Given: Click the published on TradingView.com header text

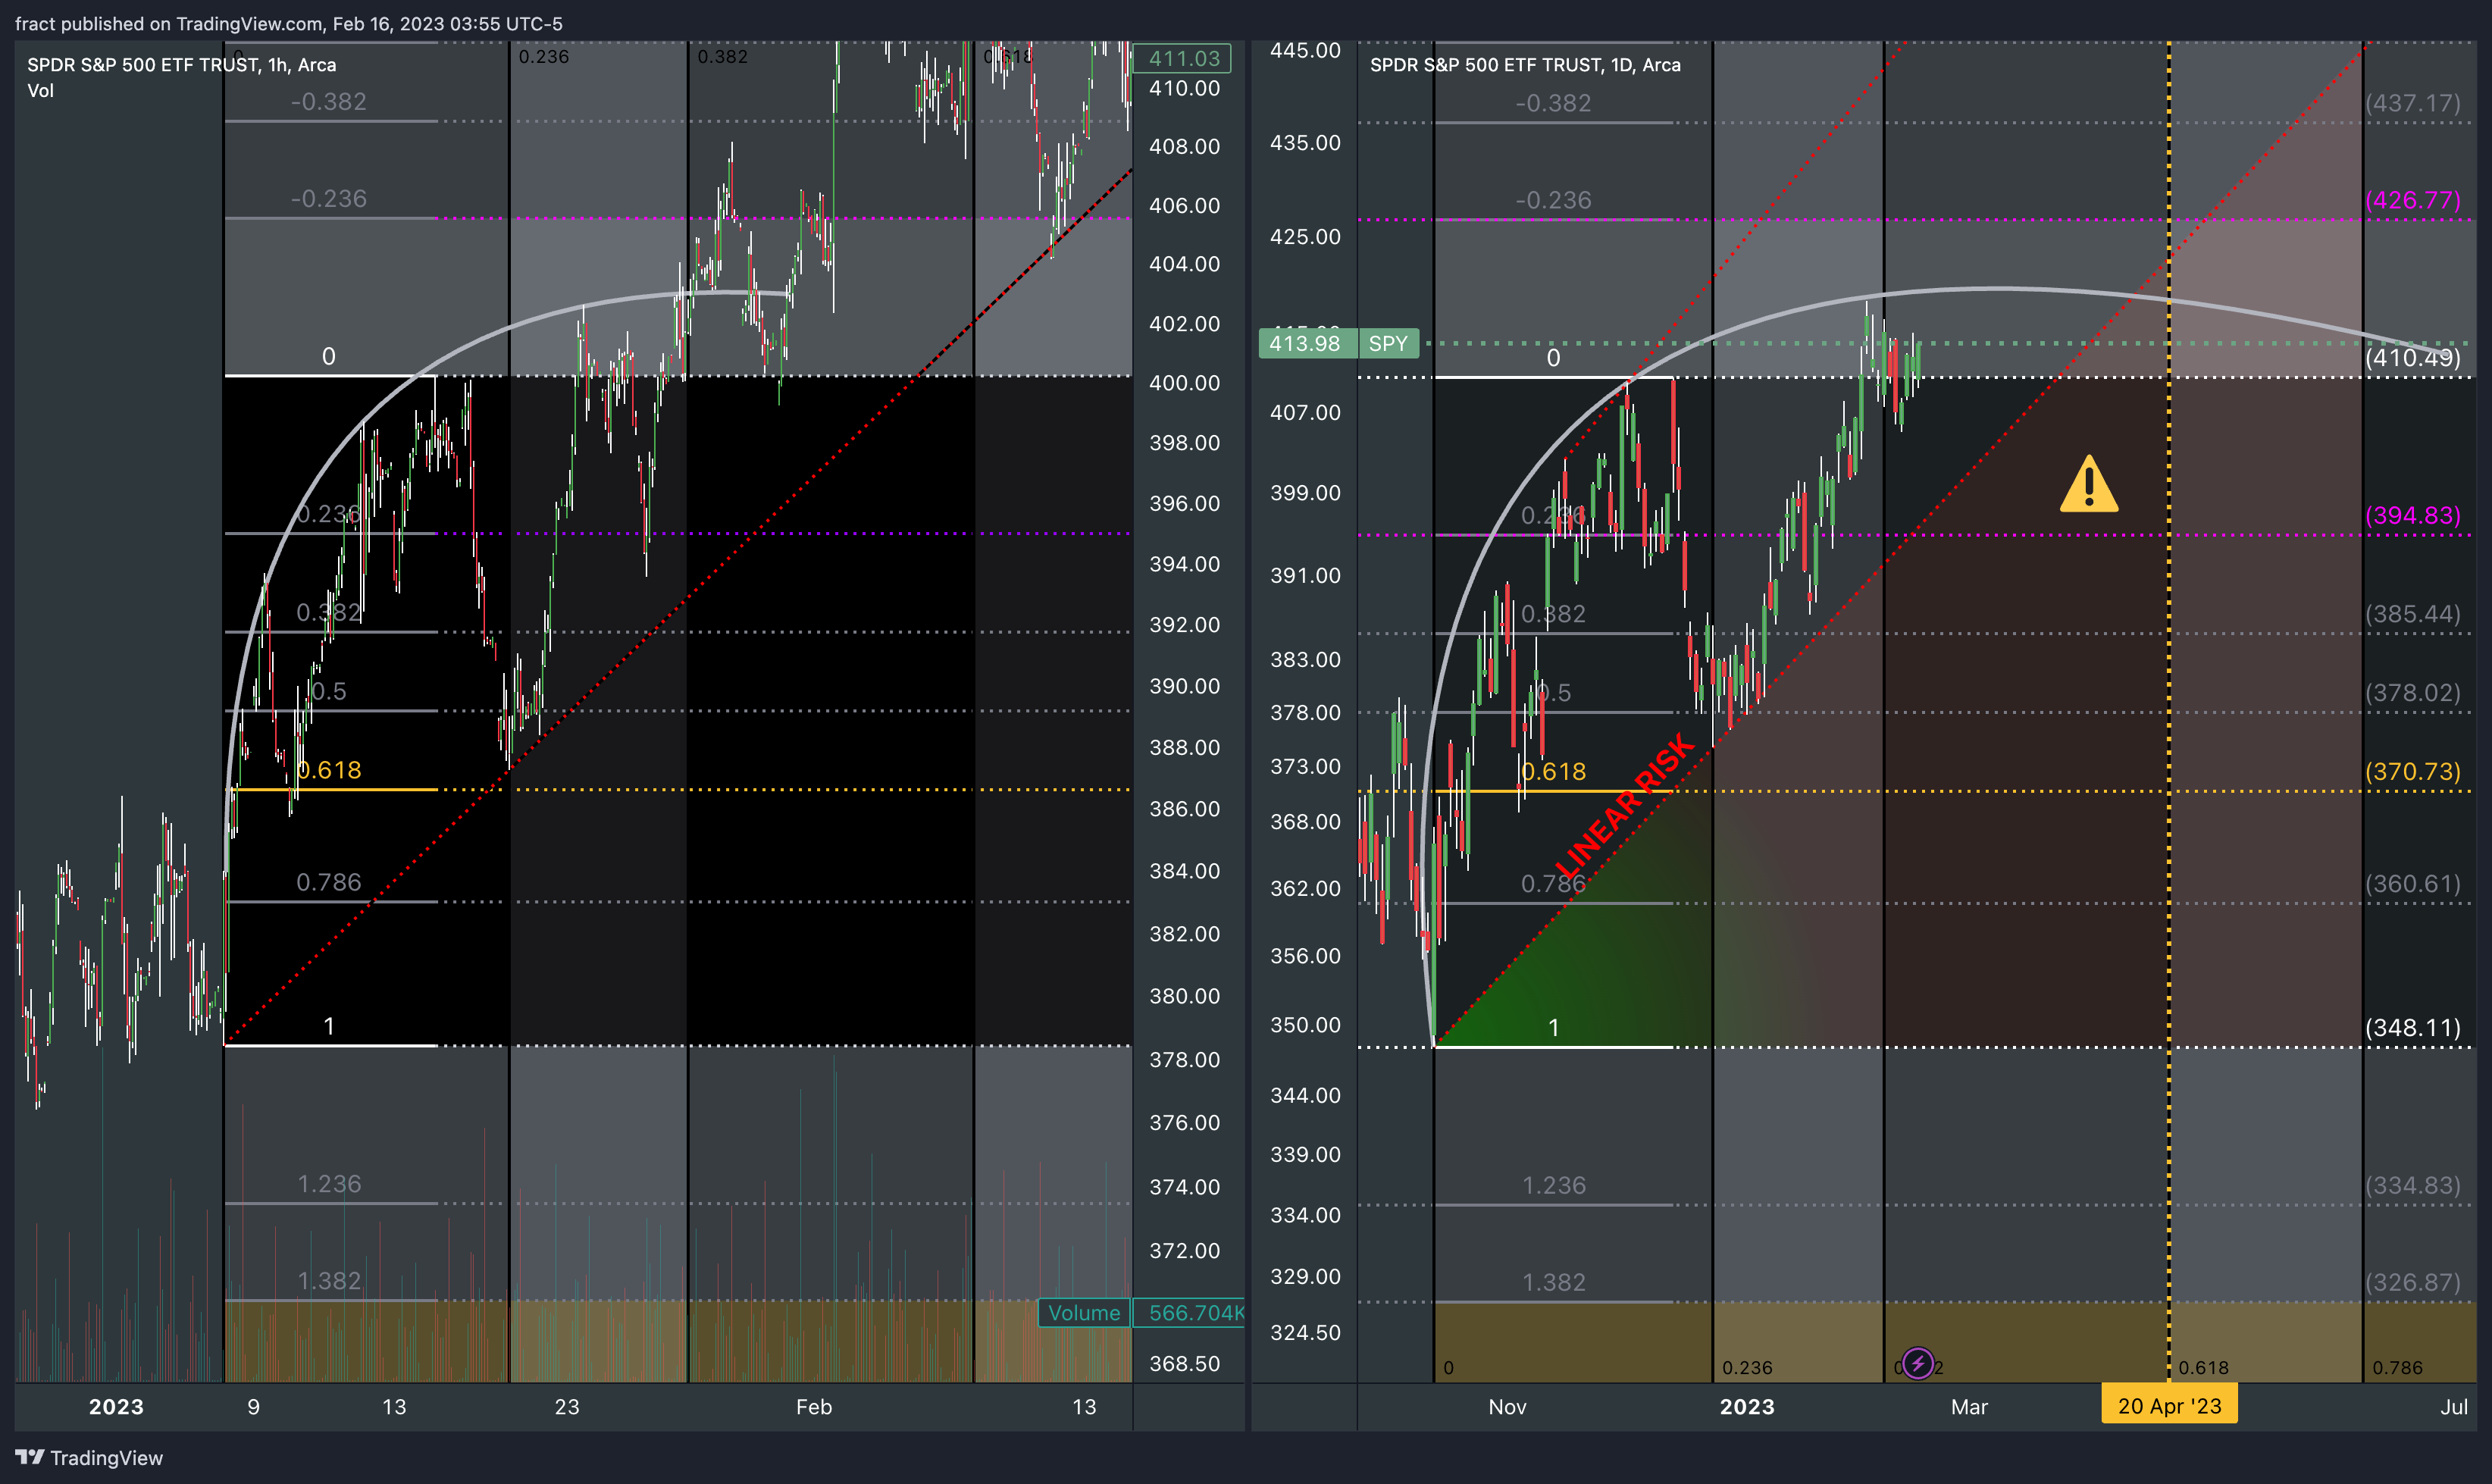Looking at the screenshot, I should (289, 23).
